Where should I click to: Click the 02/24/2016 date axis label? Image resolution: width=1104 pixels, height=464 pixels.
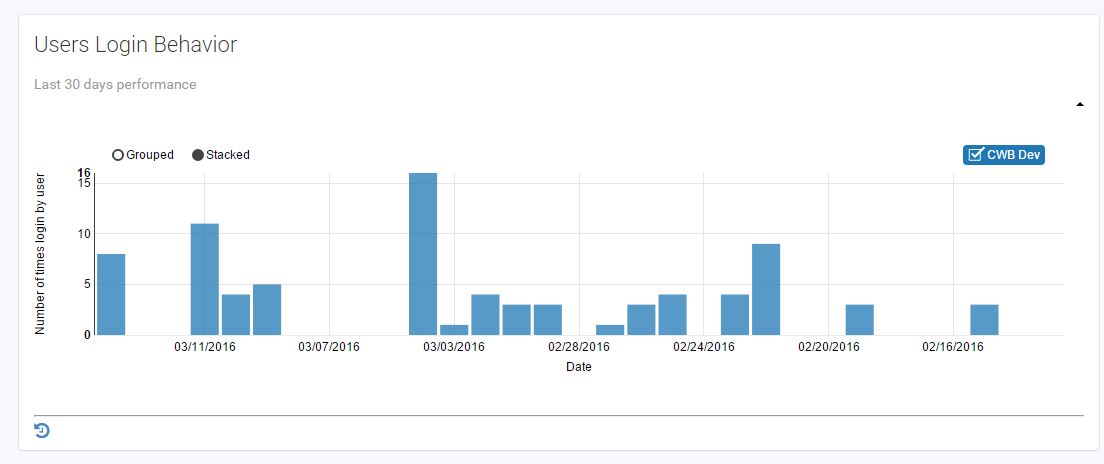pyautogui.click(x=704, y=347)
